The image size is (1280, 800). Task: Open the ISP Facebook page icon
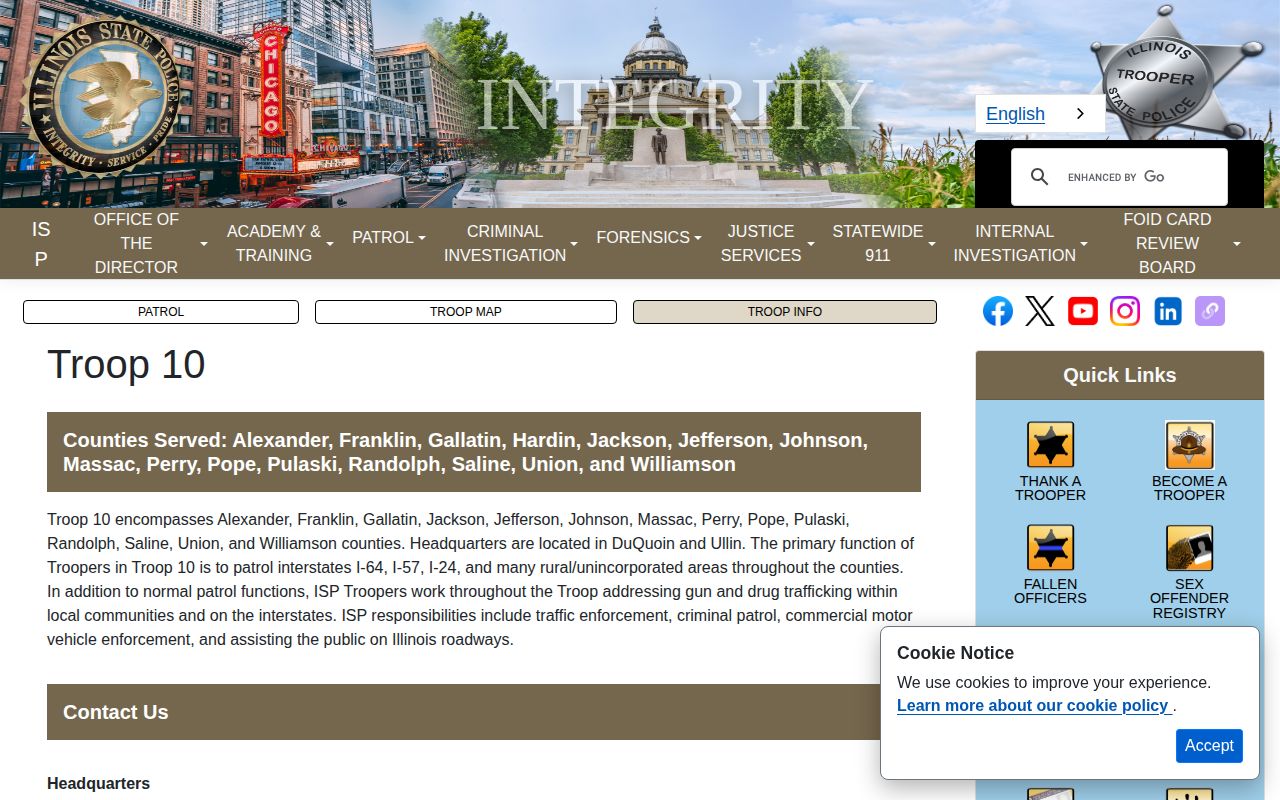pyautogui.click(x=998, y=311)
